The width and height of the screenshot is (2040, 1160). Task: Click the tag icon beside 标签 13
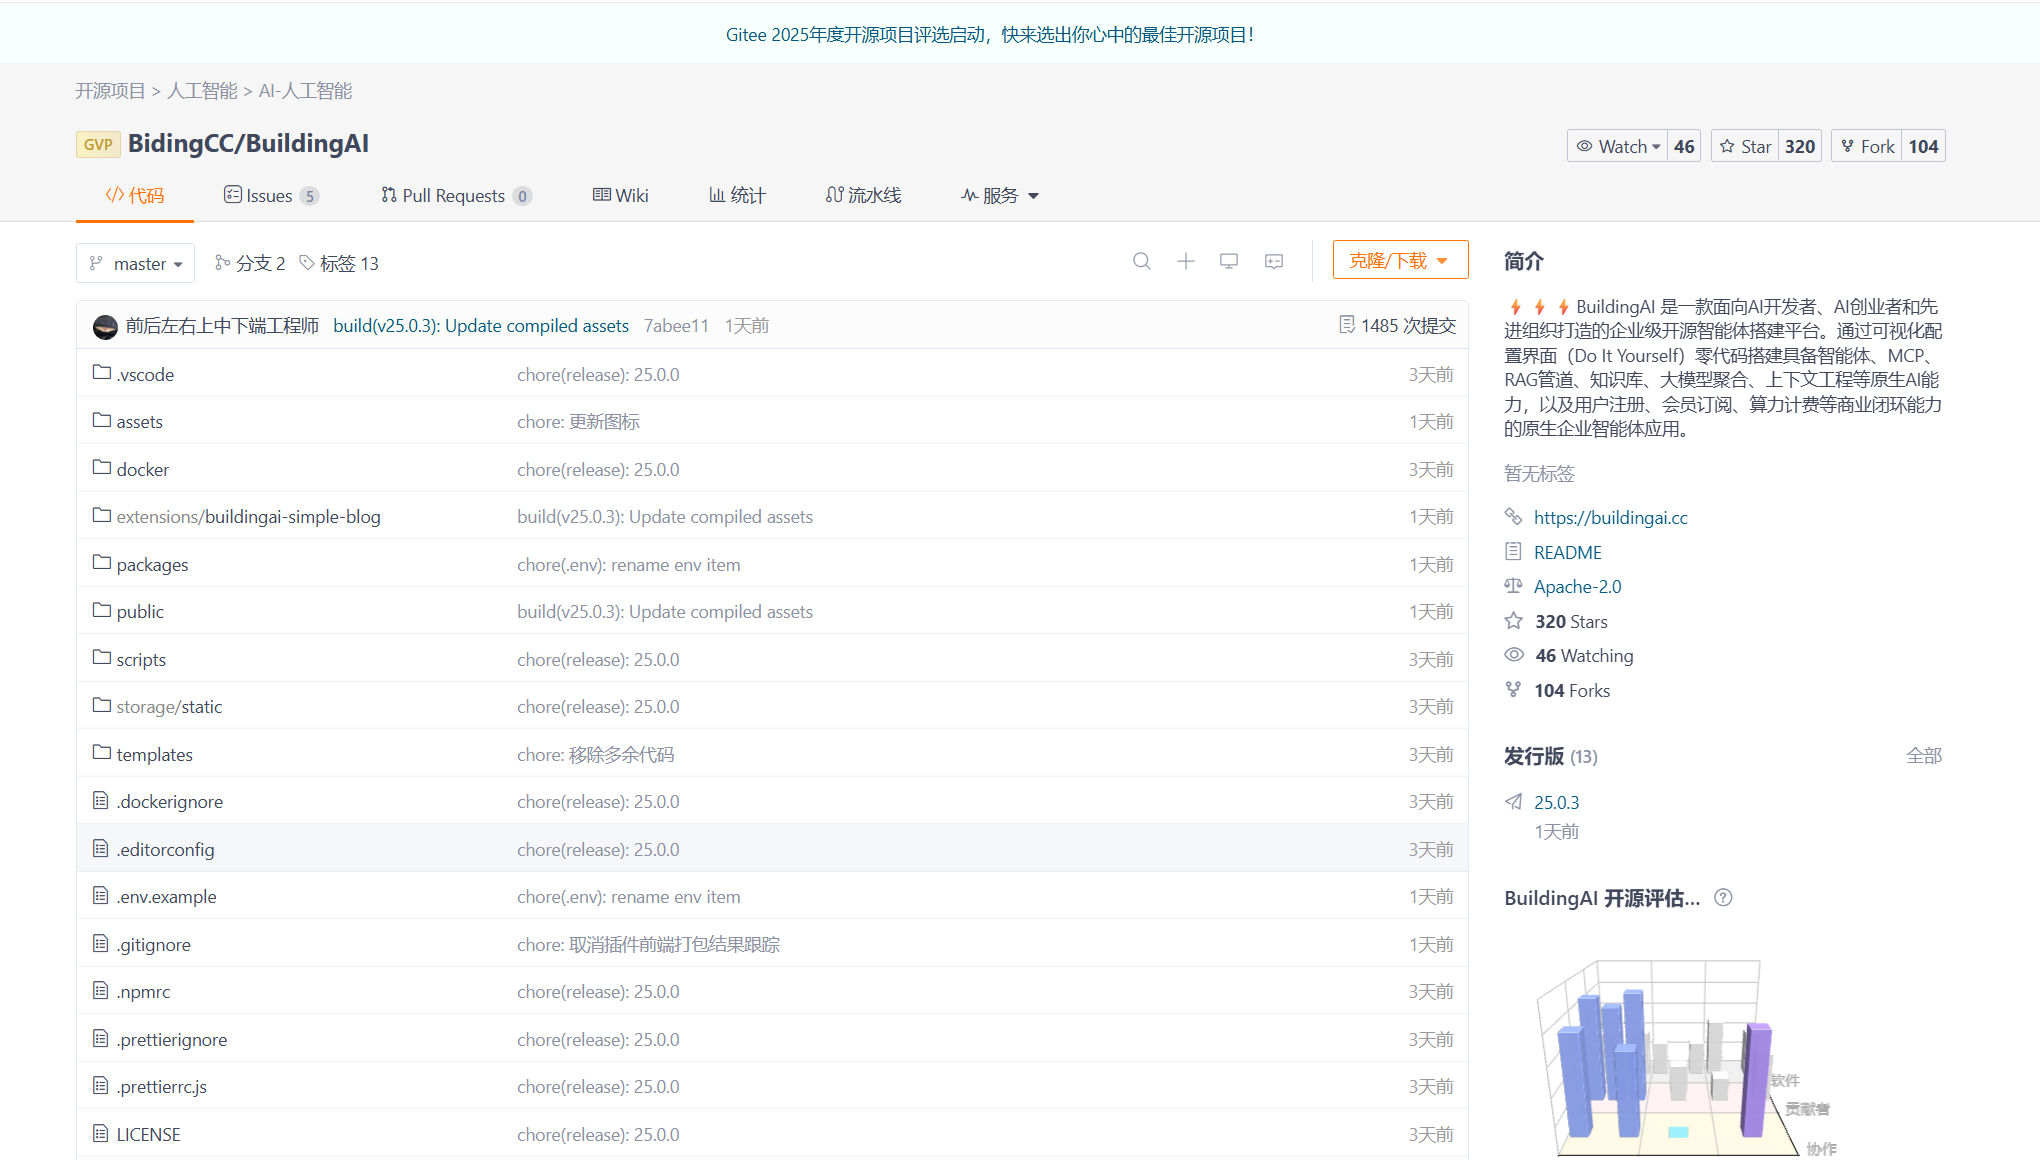[309, 262]
